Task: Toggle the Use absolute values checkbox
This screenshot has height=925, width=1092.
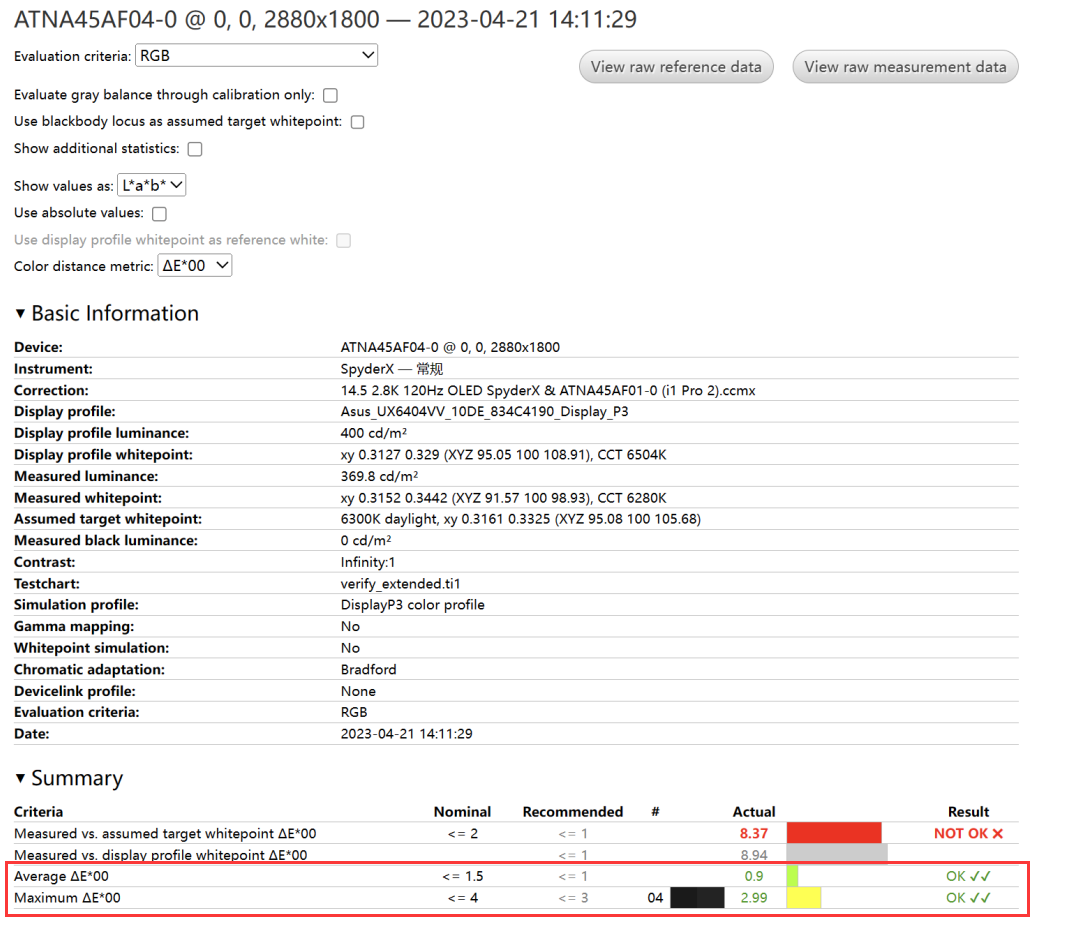Action: click(x=159, y=213)
